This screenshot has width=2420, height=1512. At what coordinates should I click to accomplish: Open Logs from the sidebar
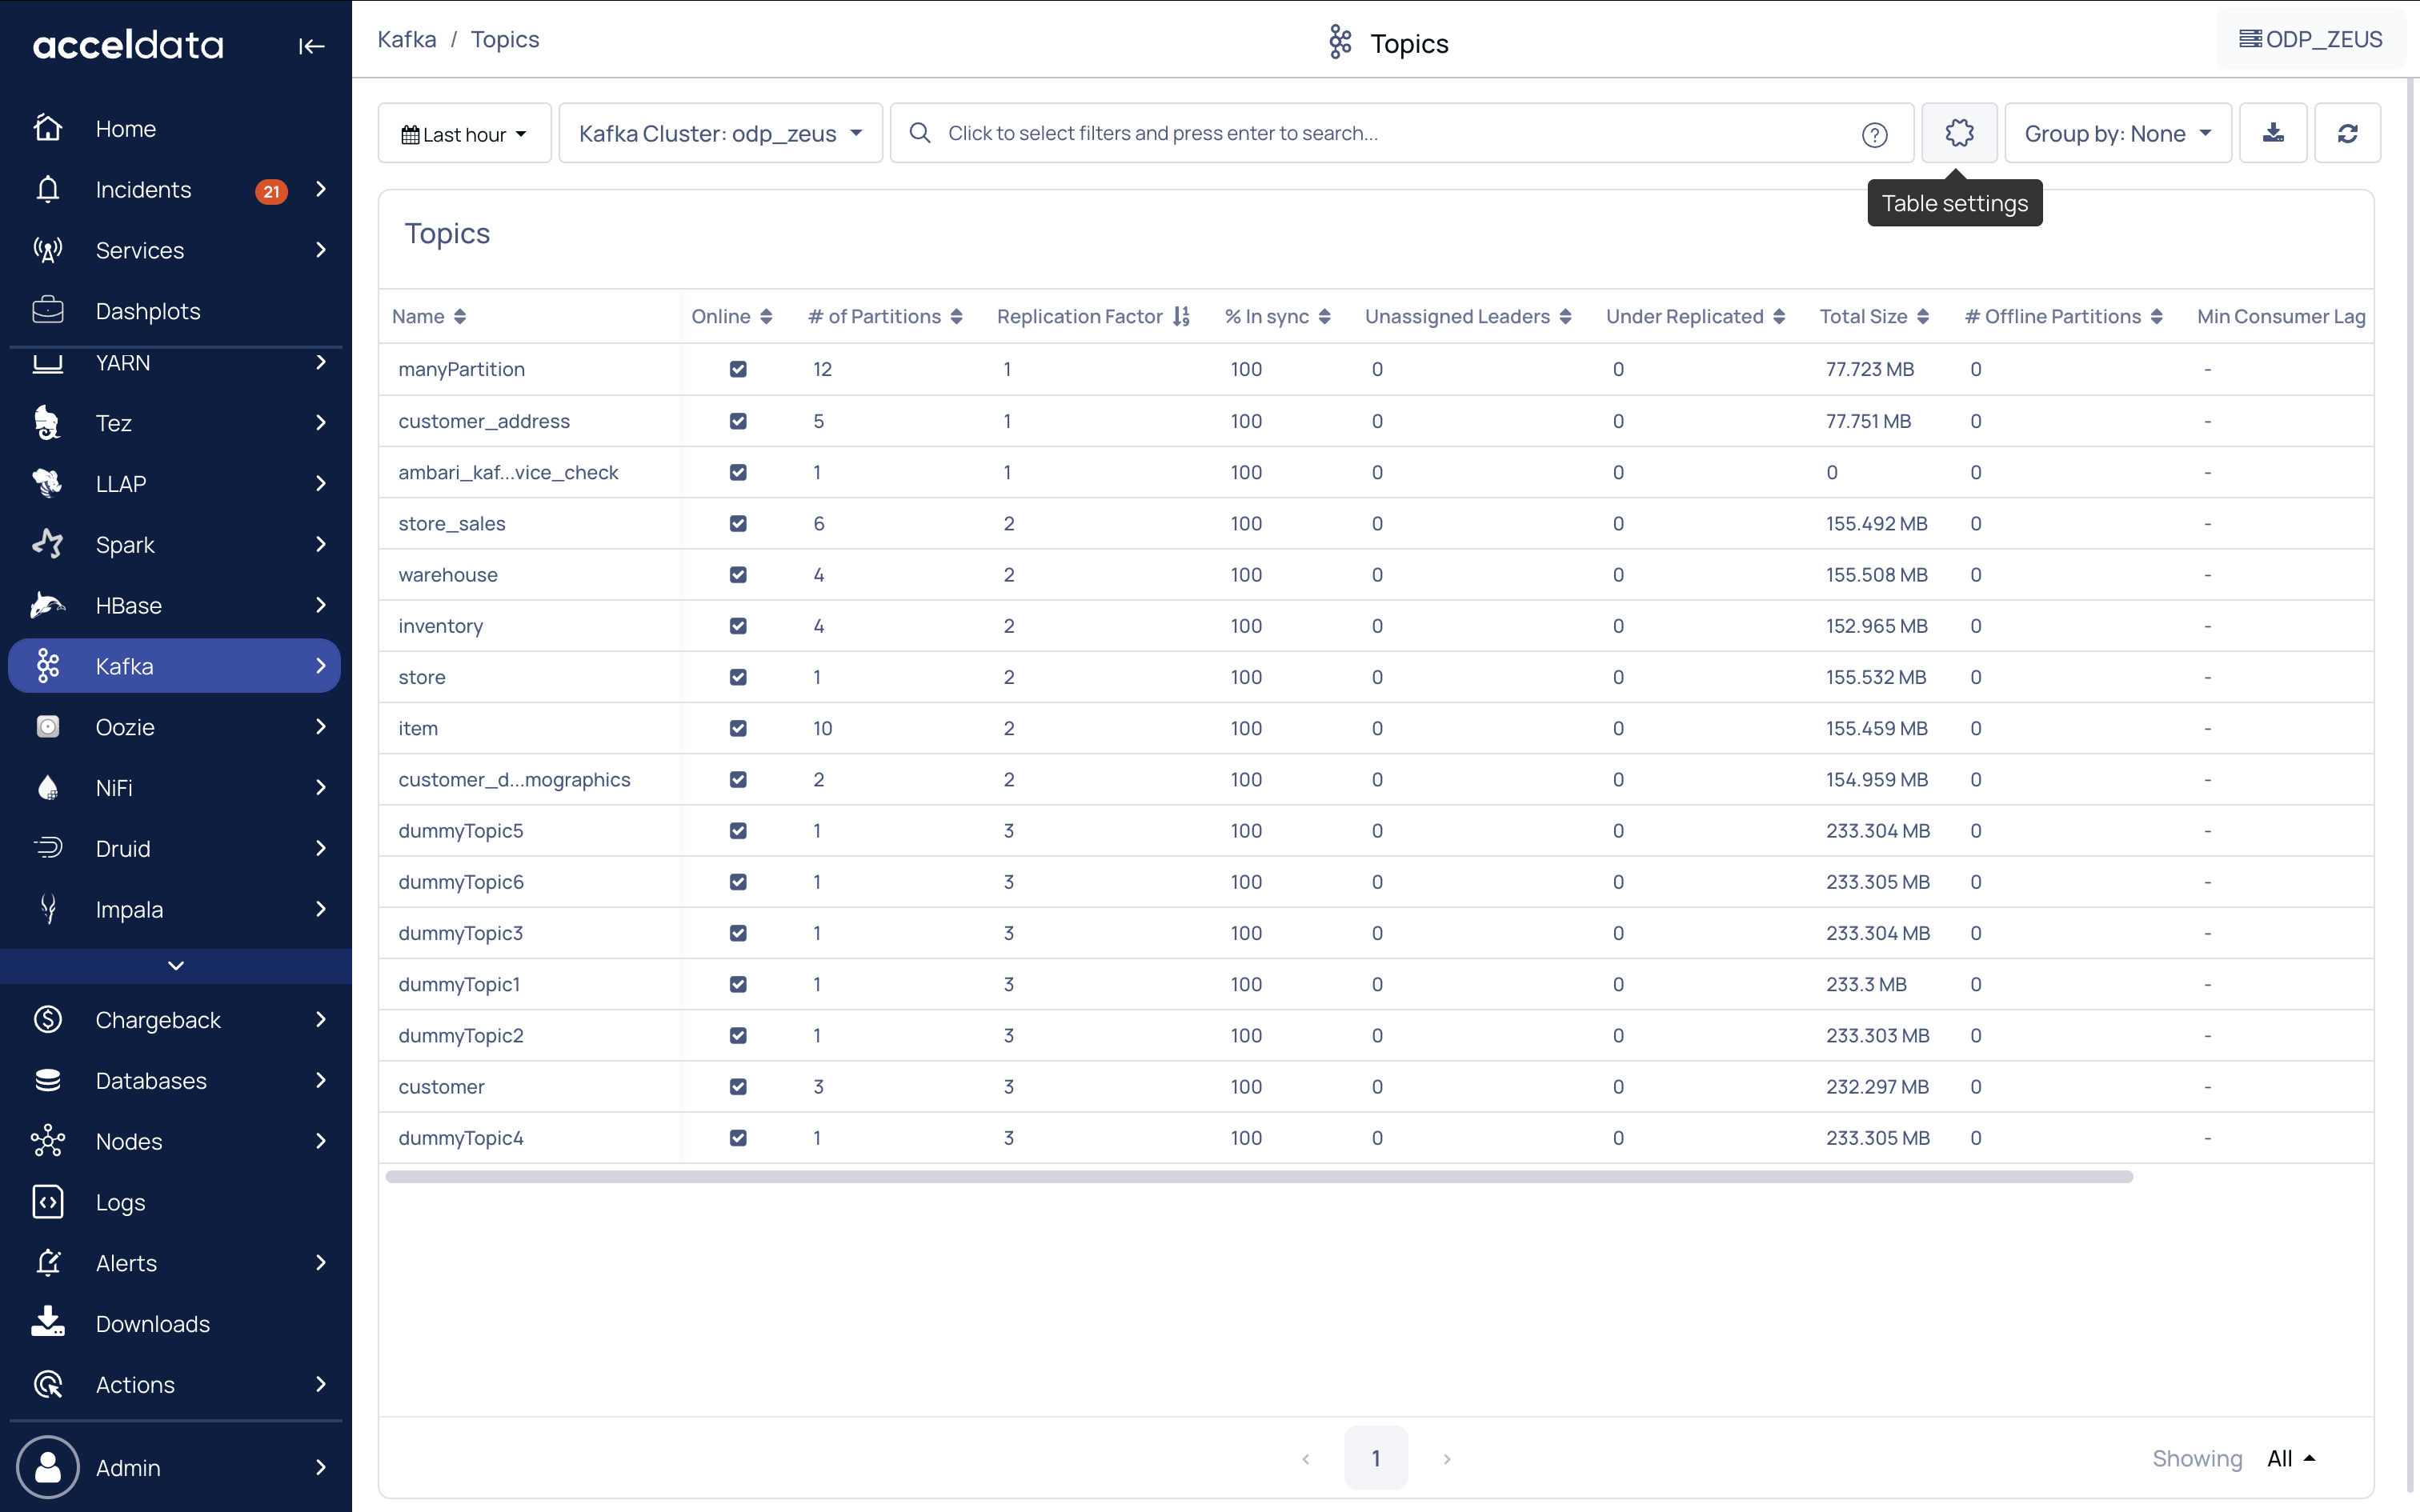pos(120,1202)
